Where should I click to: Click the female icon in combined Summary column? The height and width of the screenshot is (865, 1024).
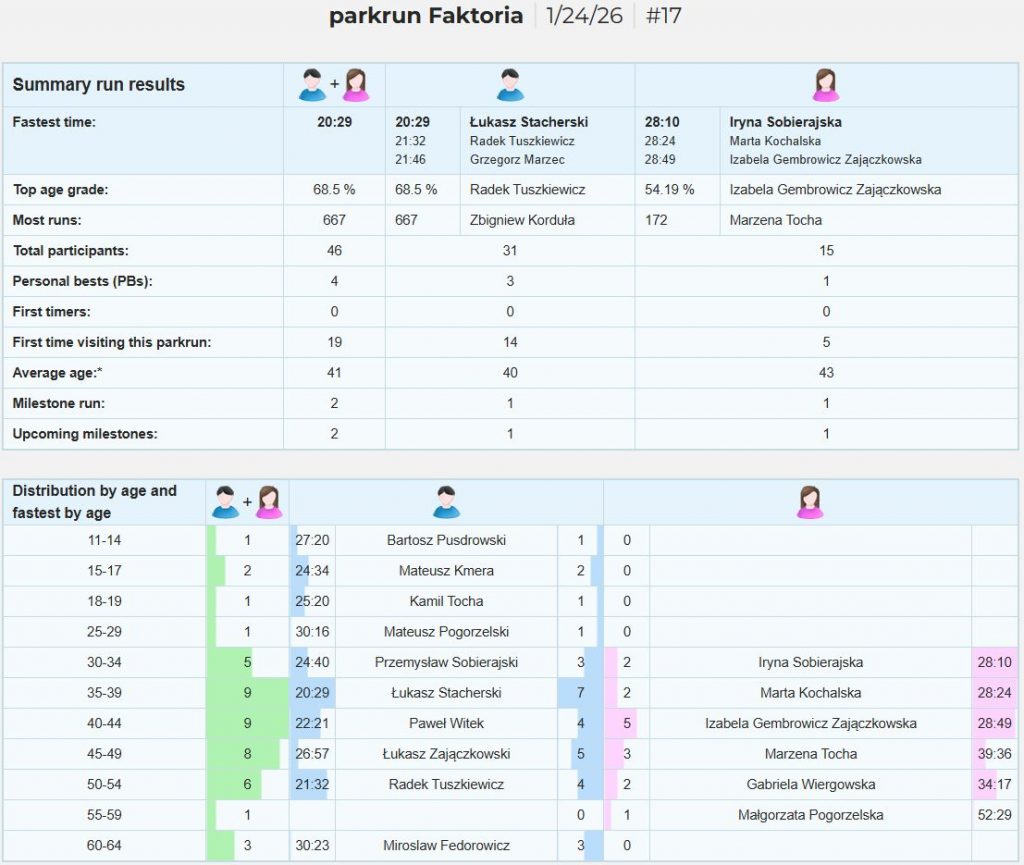click(x=356, y=85)
